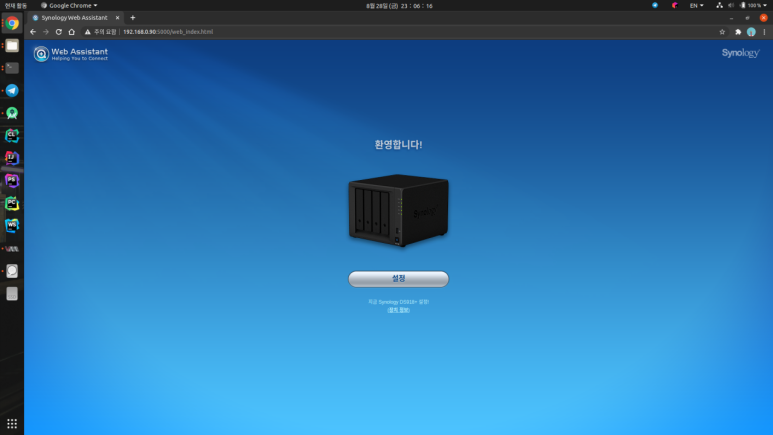Open the clock and calendar in top bar

[399, 6]
